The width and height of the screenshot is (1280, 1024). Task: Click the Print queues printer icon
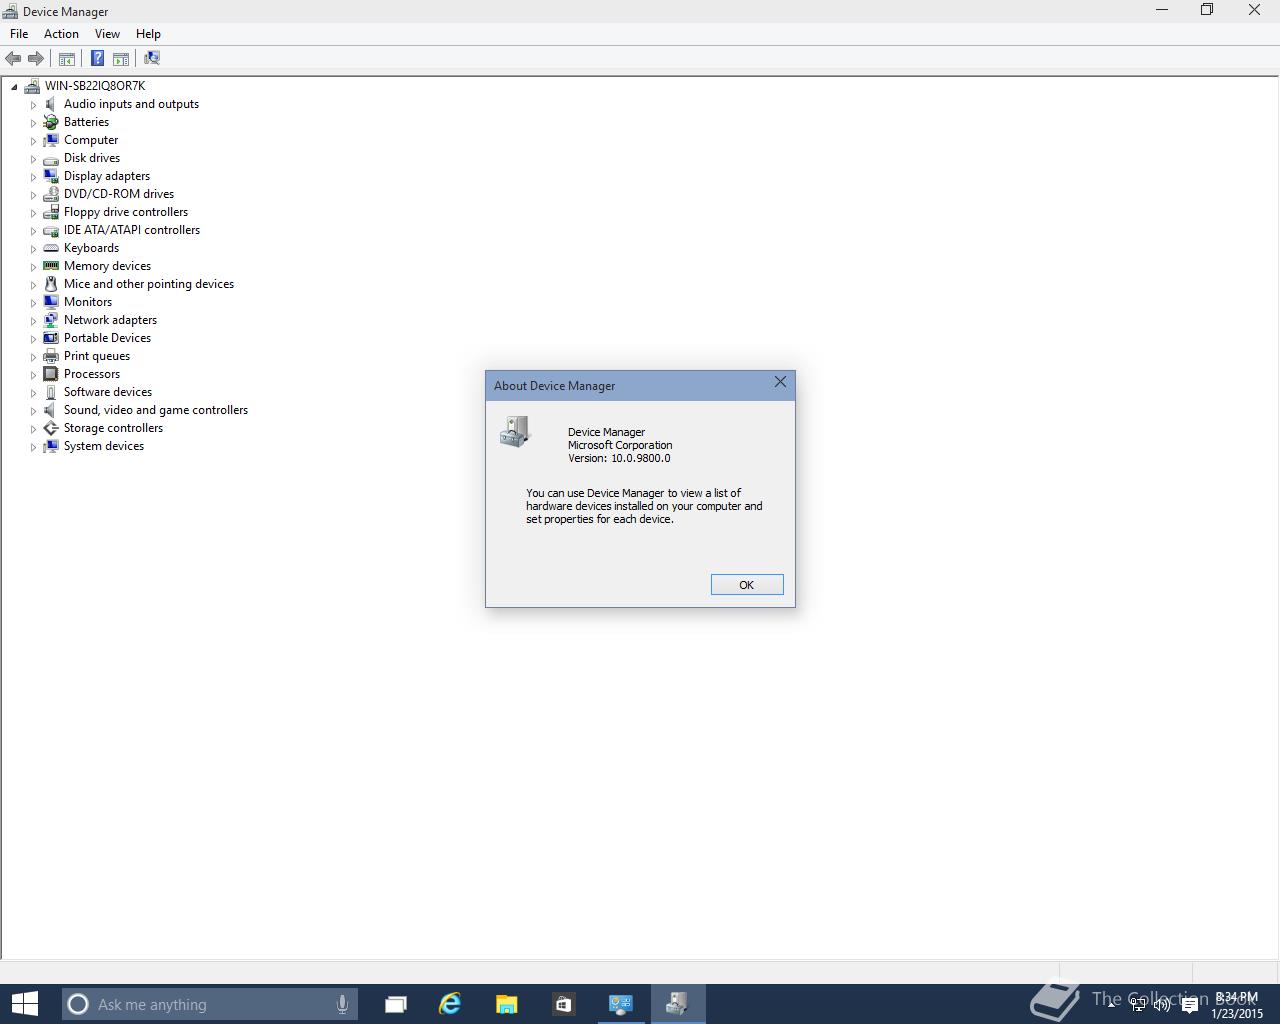(x=51, y=356)
